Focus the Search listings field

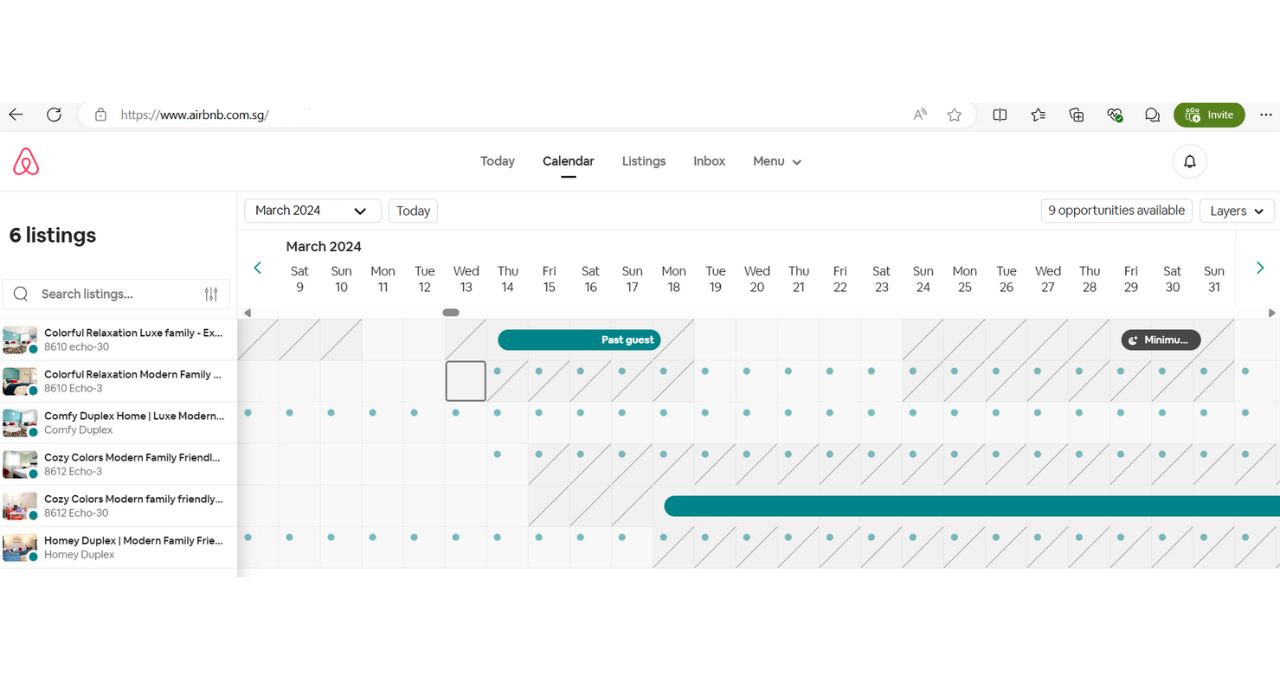click(x=116, y=294)
